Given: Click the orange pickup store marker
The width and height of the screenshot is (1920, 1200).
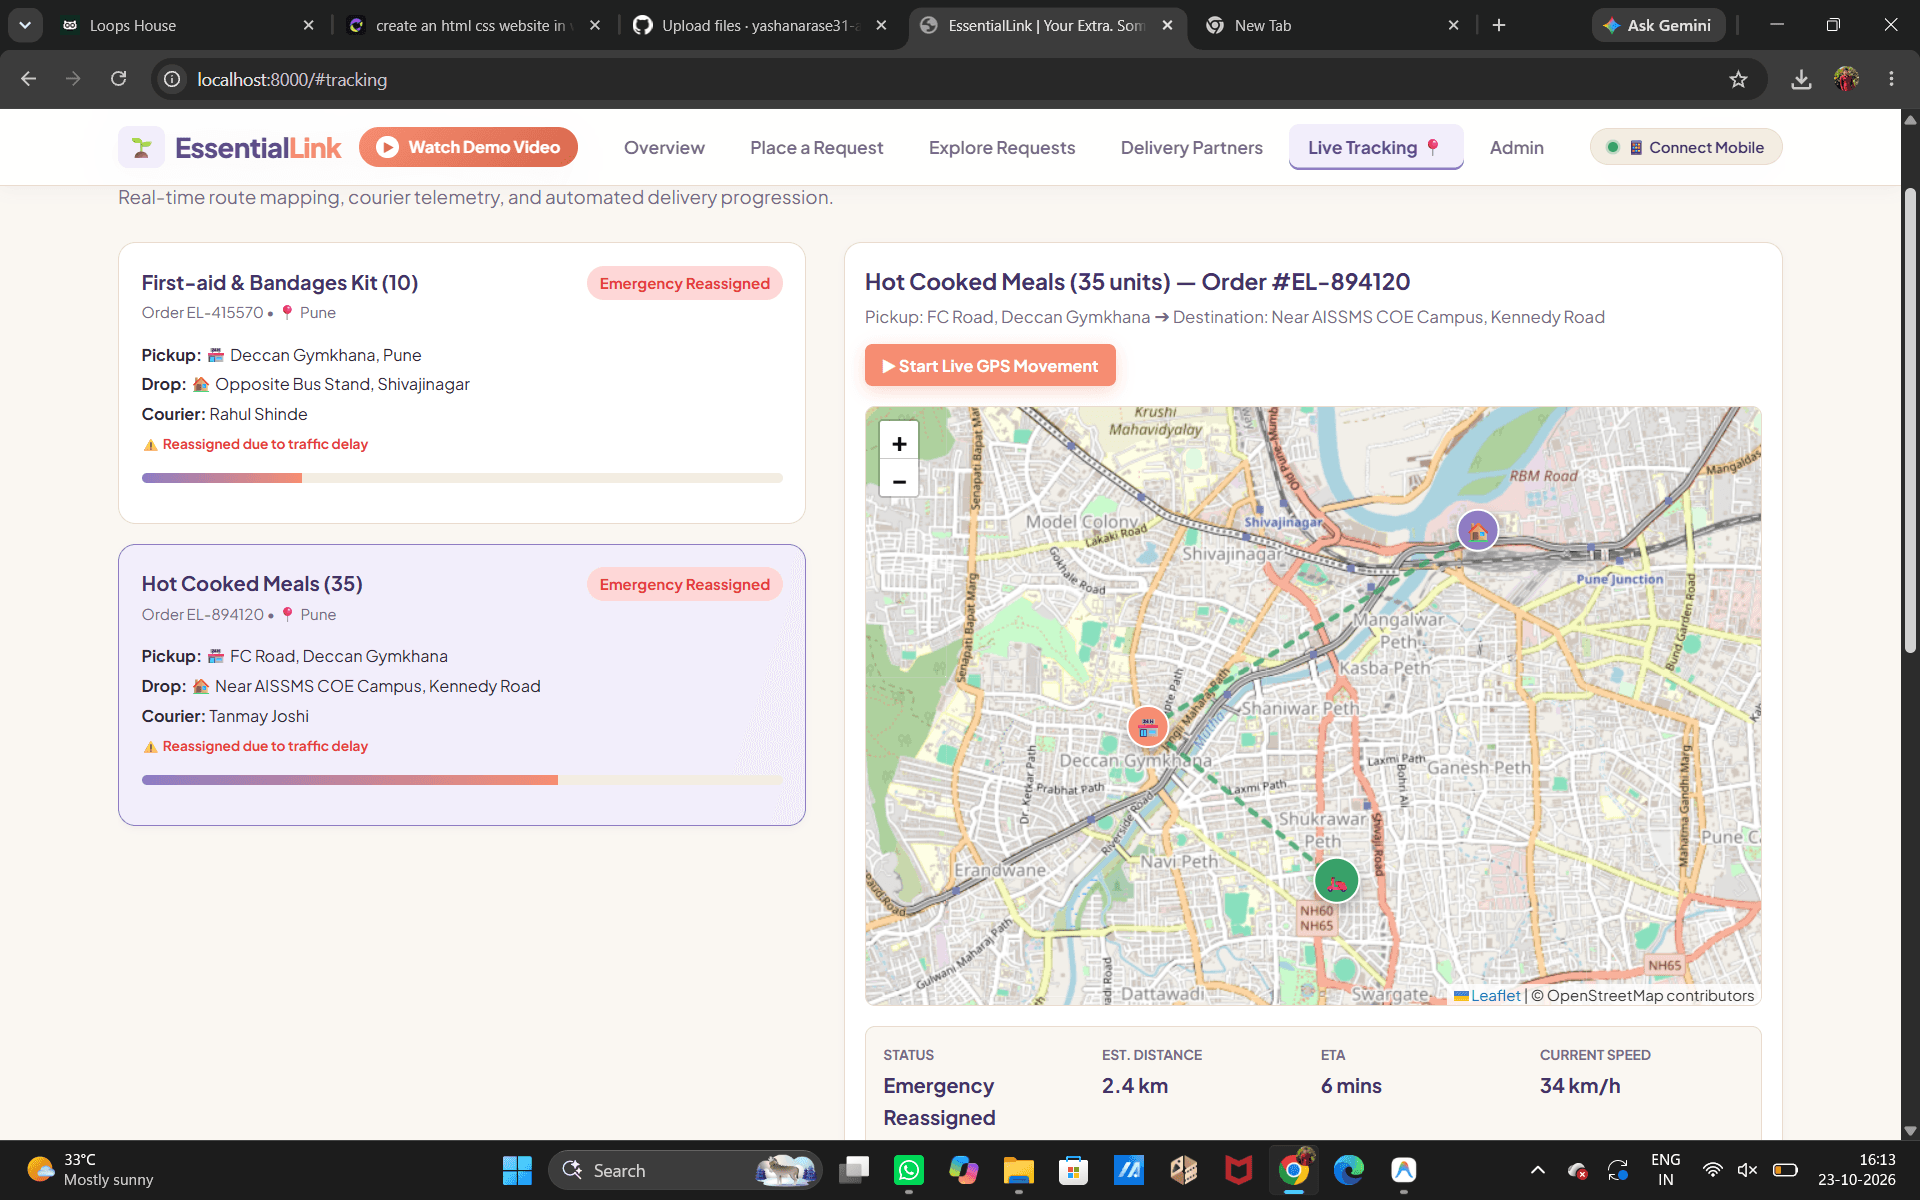Looking at the screenshot, I should tap(1147, 727).
